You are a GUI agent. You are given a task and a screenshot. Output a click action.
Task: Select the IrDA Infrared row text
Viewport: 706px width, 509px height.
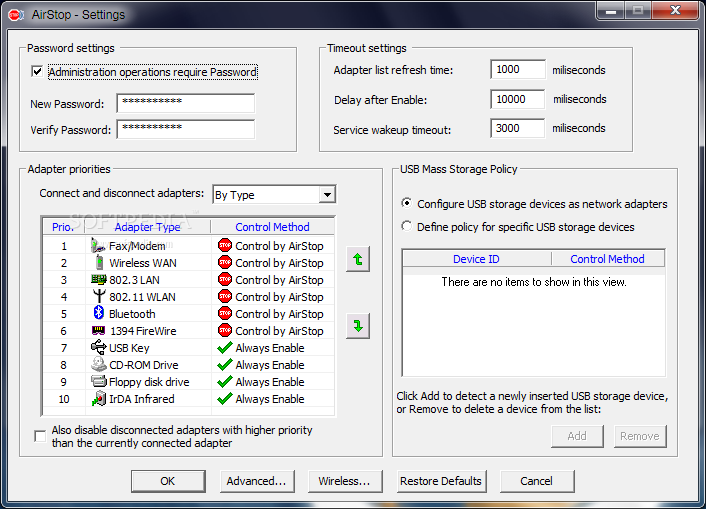(x=141, y=399)
